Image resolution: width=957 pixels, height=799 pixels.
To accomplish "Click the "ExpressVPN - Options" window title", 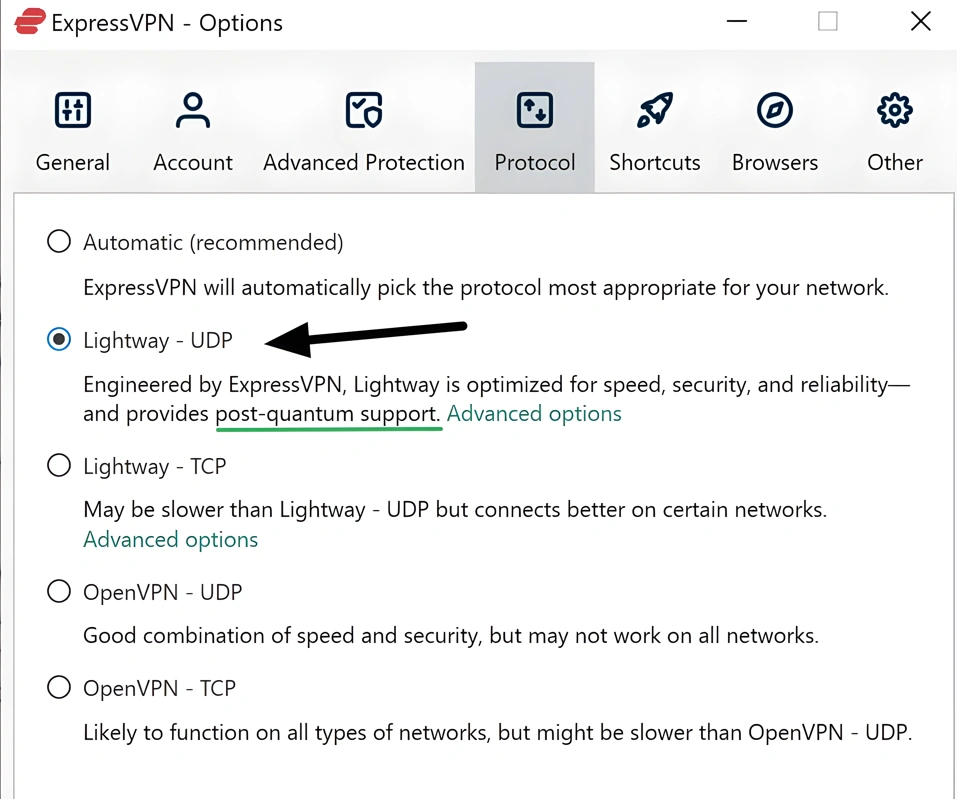I will click(167, 23).
